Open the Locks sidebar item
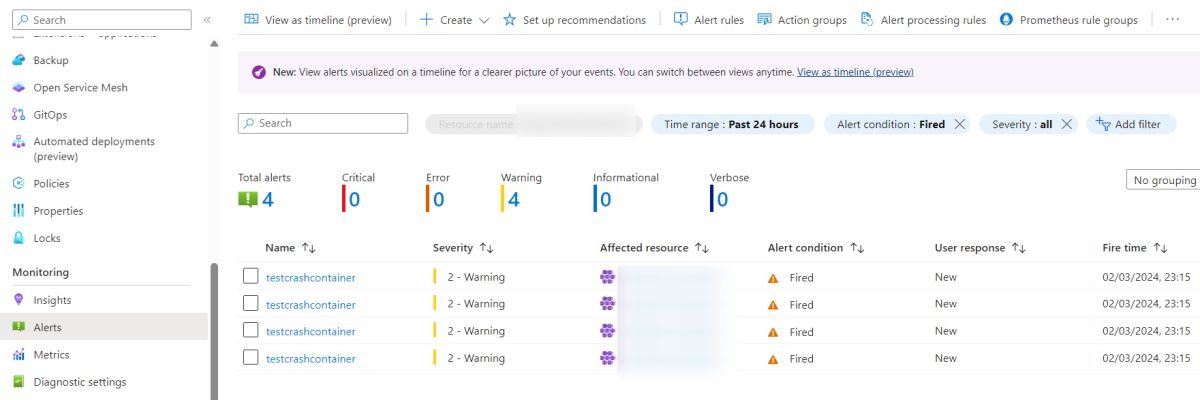1200x400 pixels. pos(47,238)
